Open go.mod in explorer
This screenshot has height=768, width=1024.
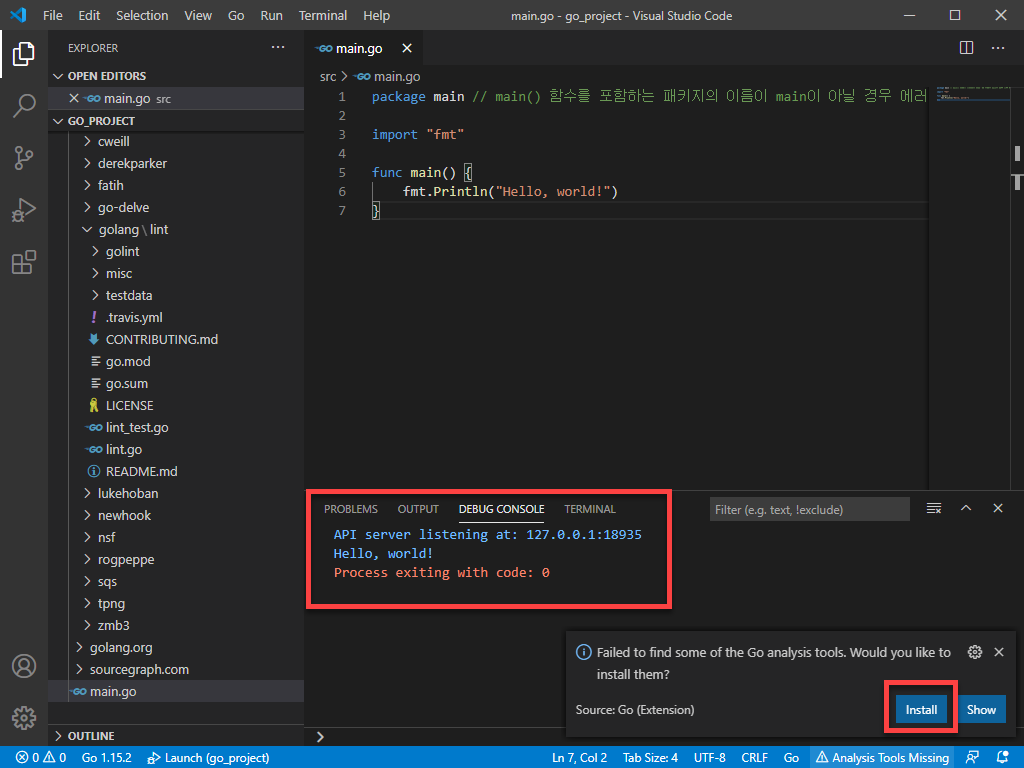point(128,361)
